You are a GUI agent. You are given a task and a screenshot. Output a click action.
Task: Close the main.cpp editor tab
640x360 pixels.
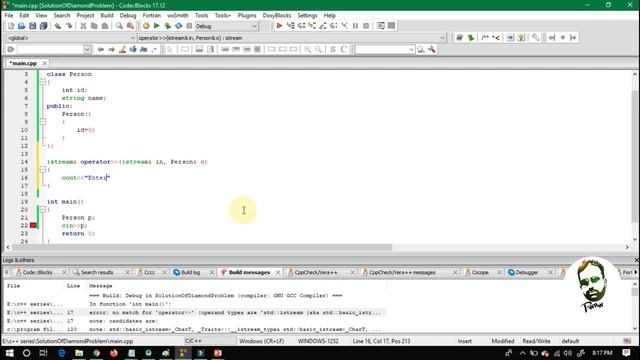pos(44,63)
